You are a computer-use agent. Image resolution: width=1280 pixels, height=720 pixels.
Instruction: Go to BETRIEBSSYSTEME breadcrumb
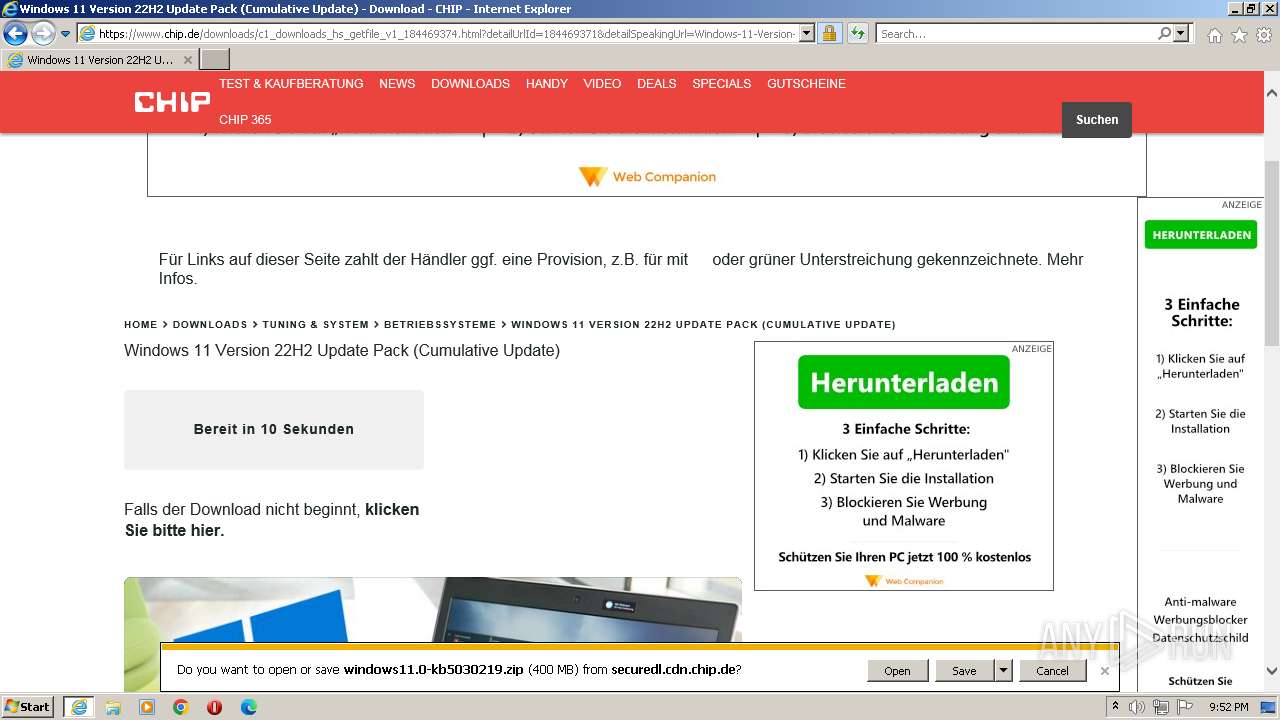click(x=440, y=325)
